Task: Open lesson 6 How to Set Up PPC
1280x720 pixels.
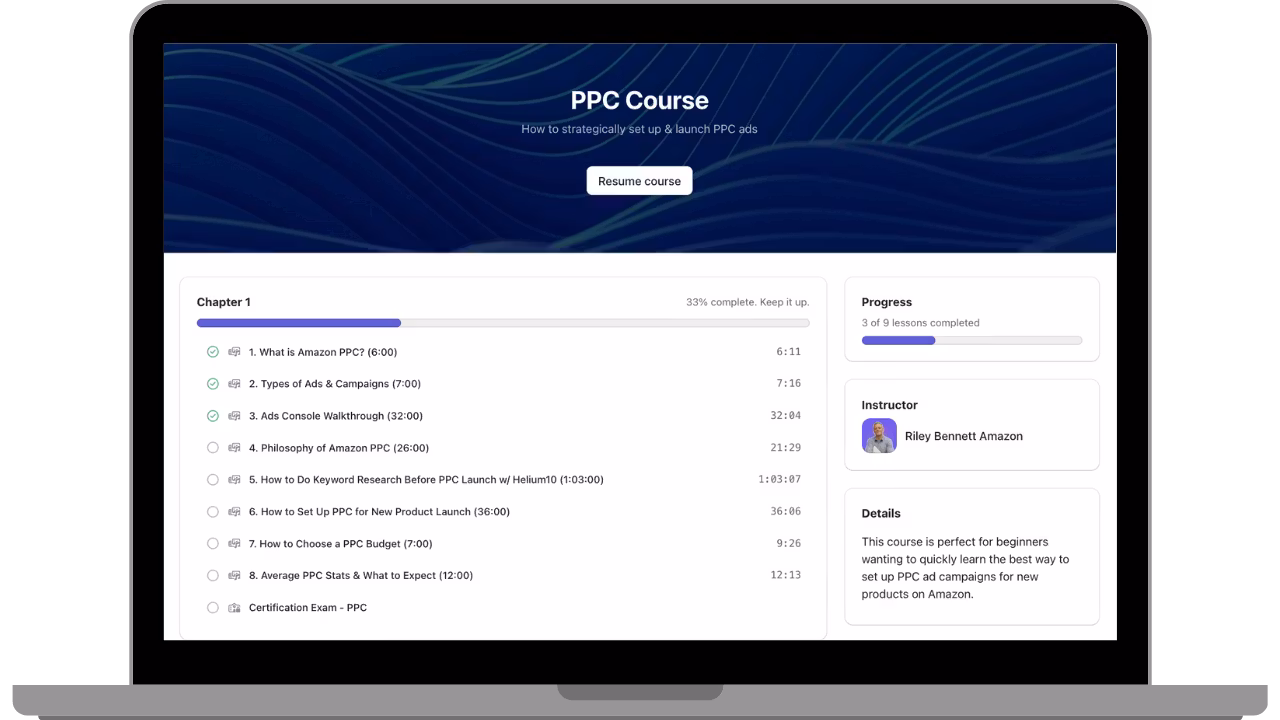Action: (x=385, y=512)
